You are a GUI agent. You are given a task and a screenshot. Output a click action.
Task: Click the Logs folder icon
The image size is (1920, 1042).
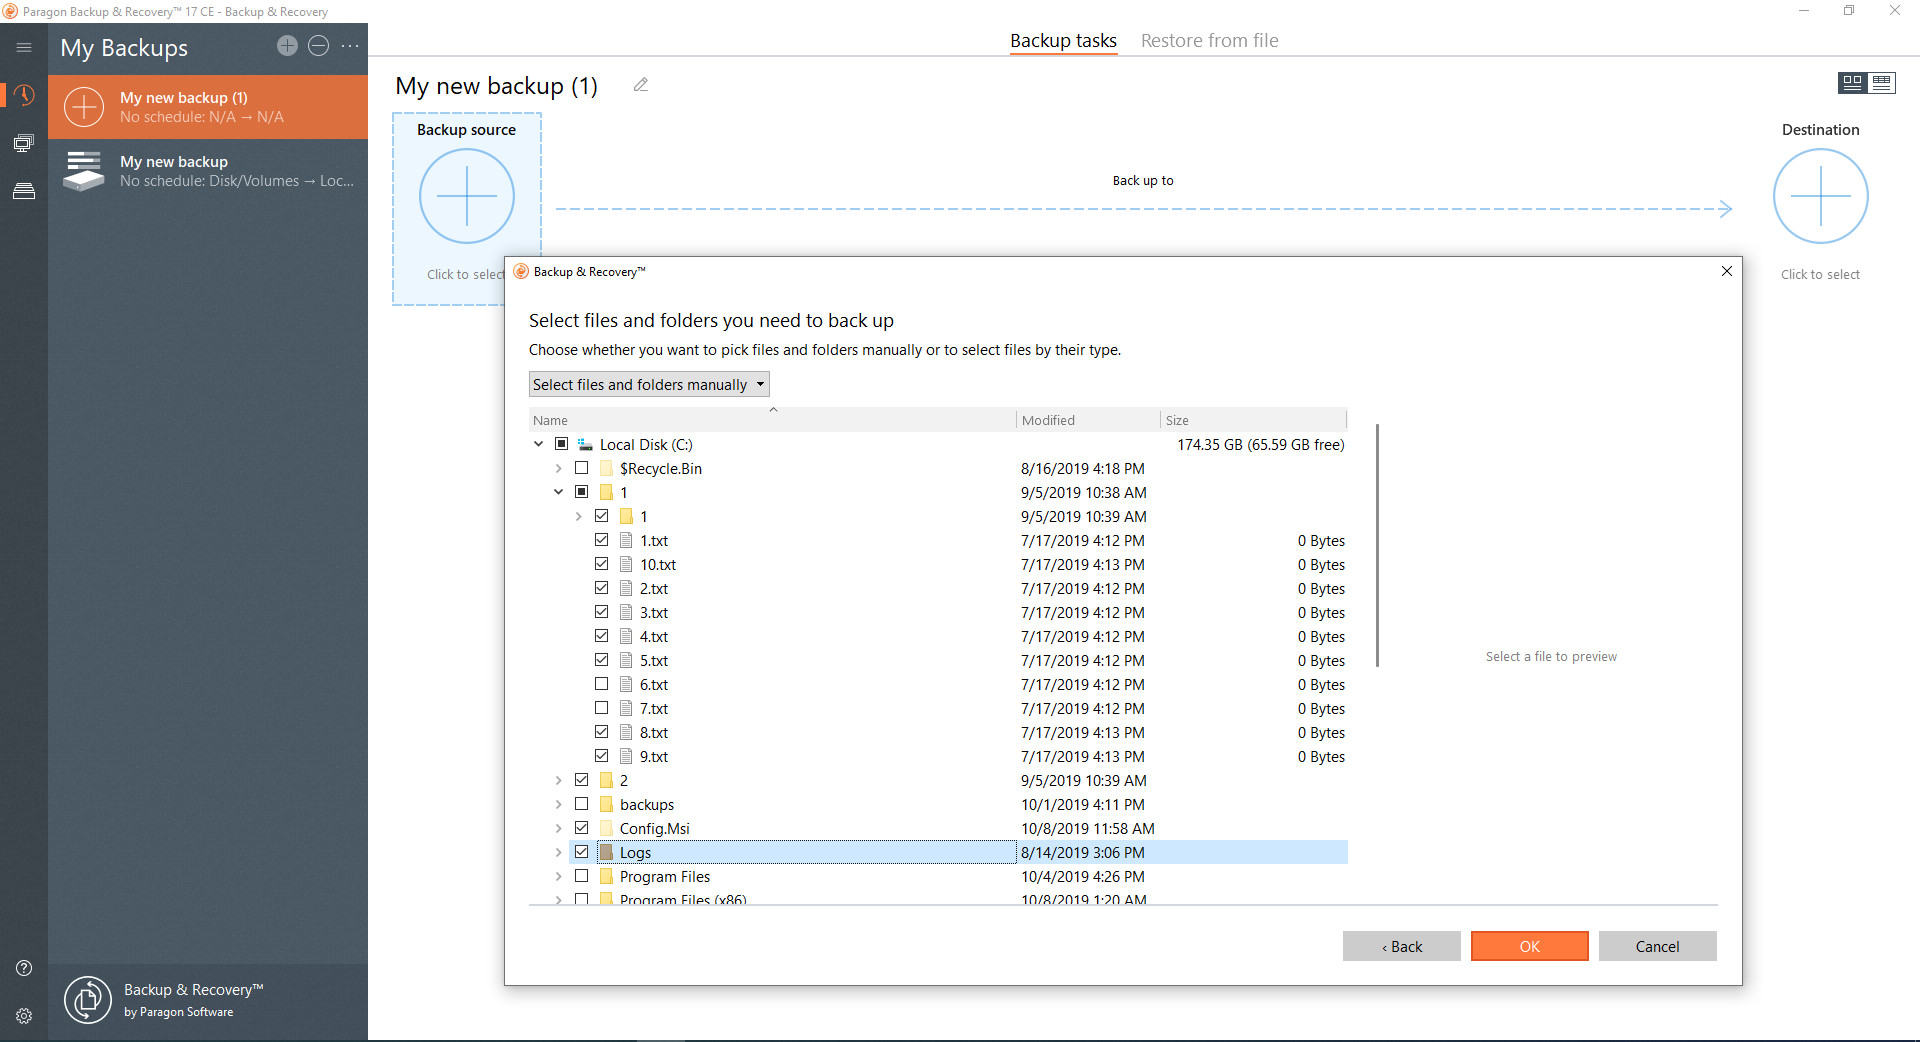coord(606,852)
